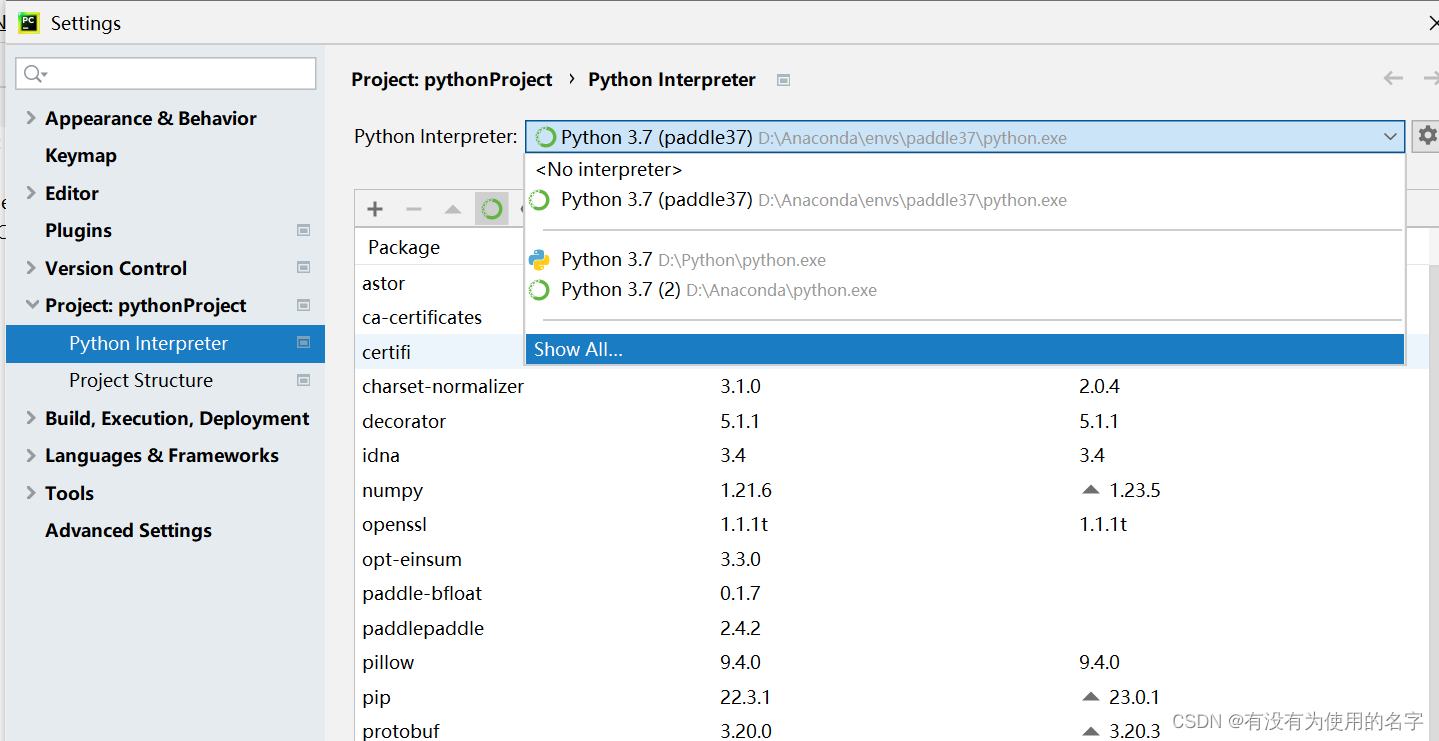Select <No interpreter> from the list
The height and width of the screenshot is (741, 1439).
tap(964, 170)
